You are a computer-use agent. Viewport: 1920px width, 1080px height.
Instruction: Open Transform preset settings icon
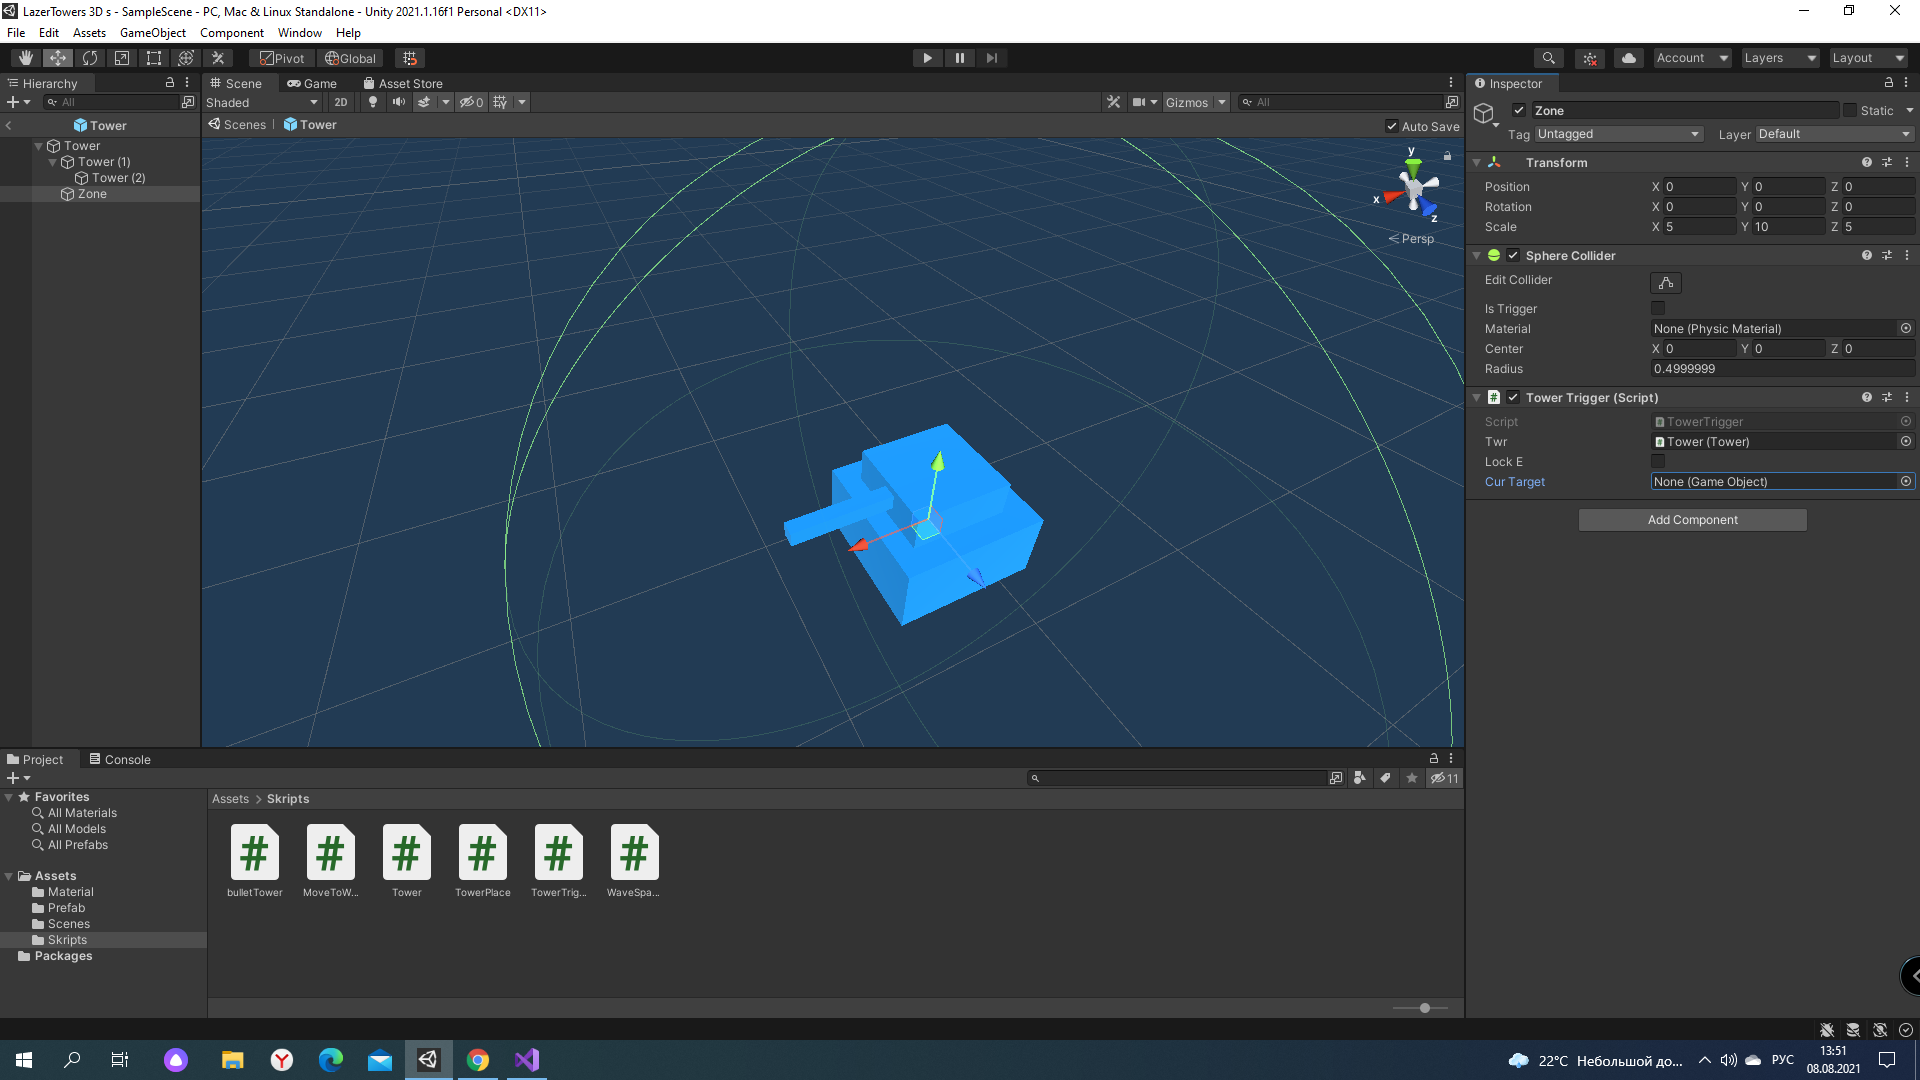pos(1887,162)
